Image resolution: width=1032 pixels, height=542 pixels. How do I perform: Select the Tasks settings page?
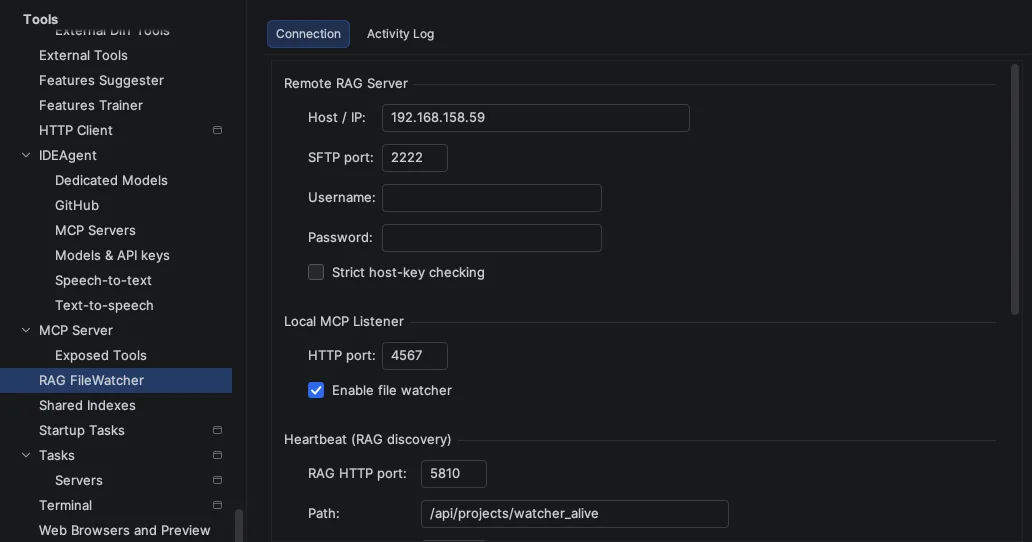pos(57,455)
